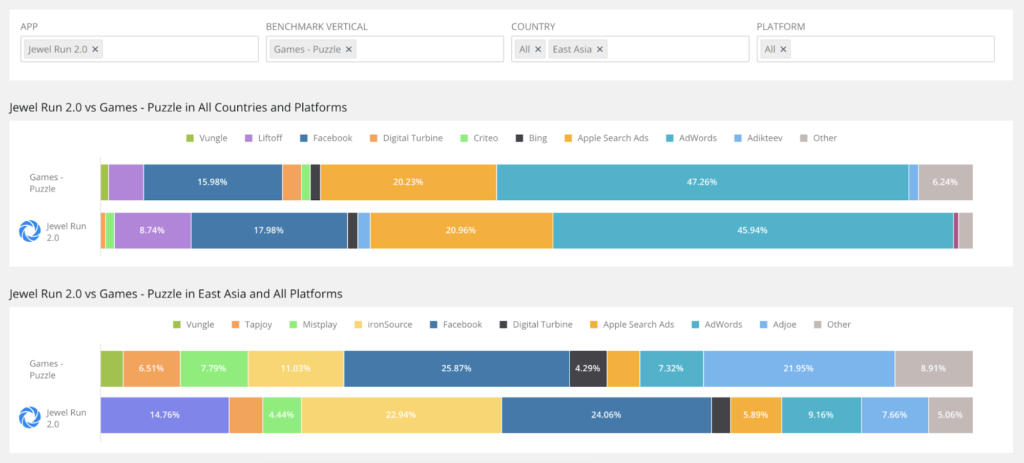The height and width of the screenshot is (463, 1024).
Task: Select the 7.79% Mistplay bar segment
Action: 214,368
